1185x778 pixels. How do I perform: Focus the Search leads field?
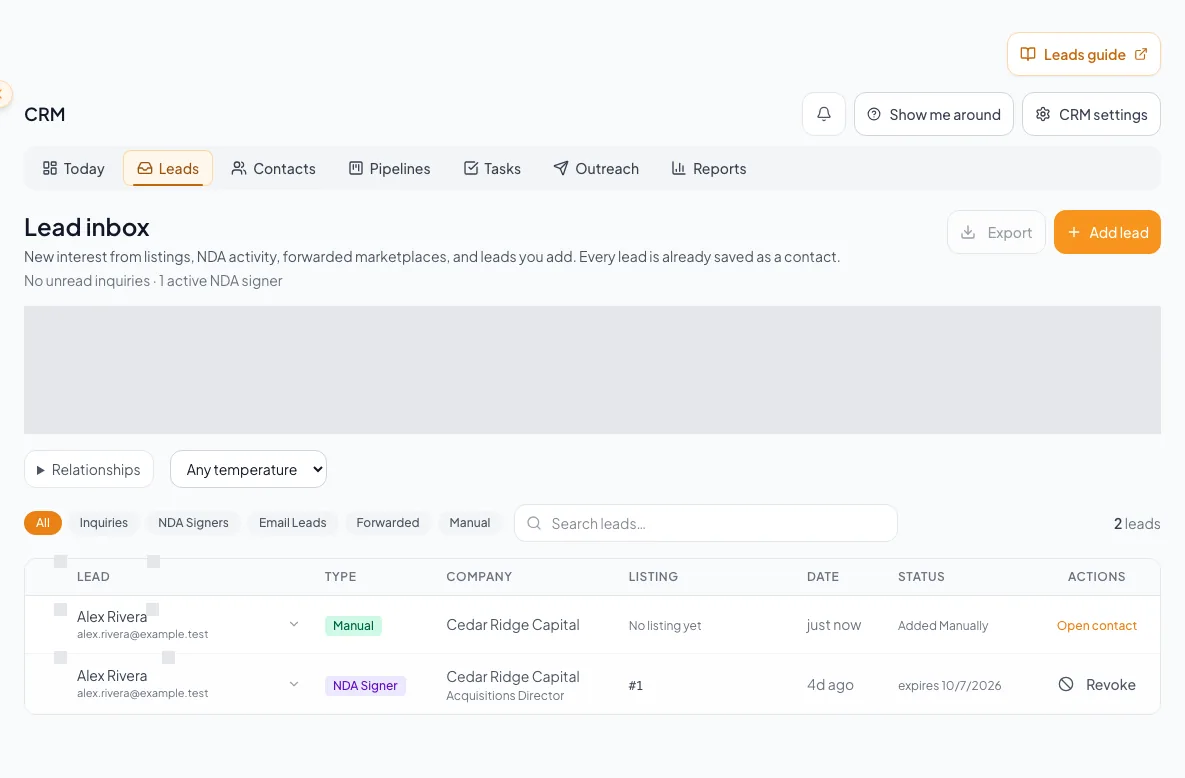tap(706, 523)
